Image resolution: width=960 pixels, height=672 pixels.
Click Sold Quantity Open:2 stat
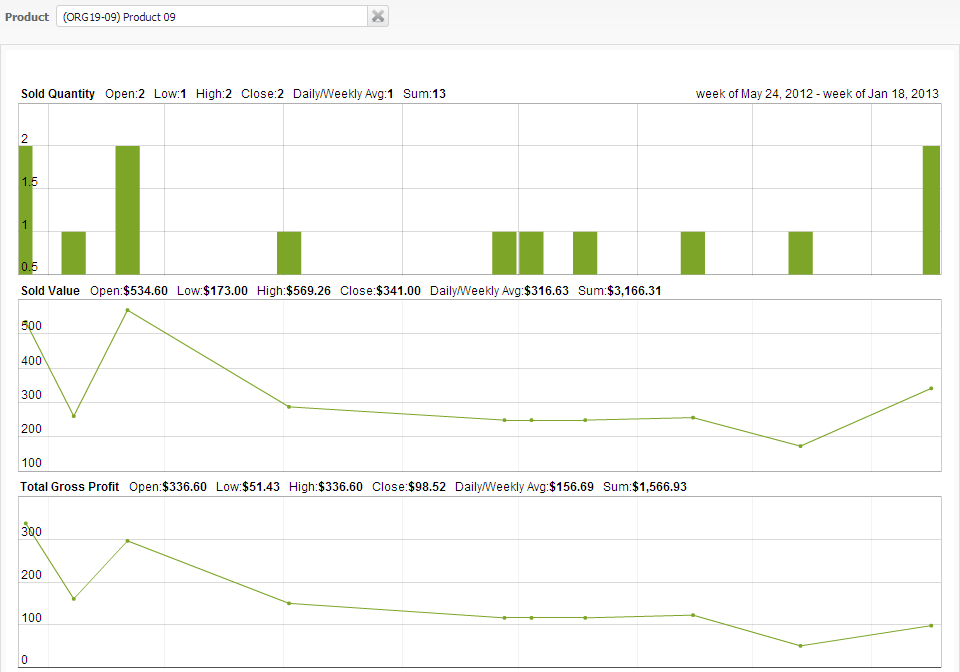(125, 94)
